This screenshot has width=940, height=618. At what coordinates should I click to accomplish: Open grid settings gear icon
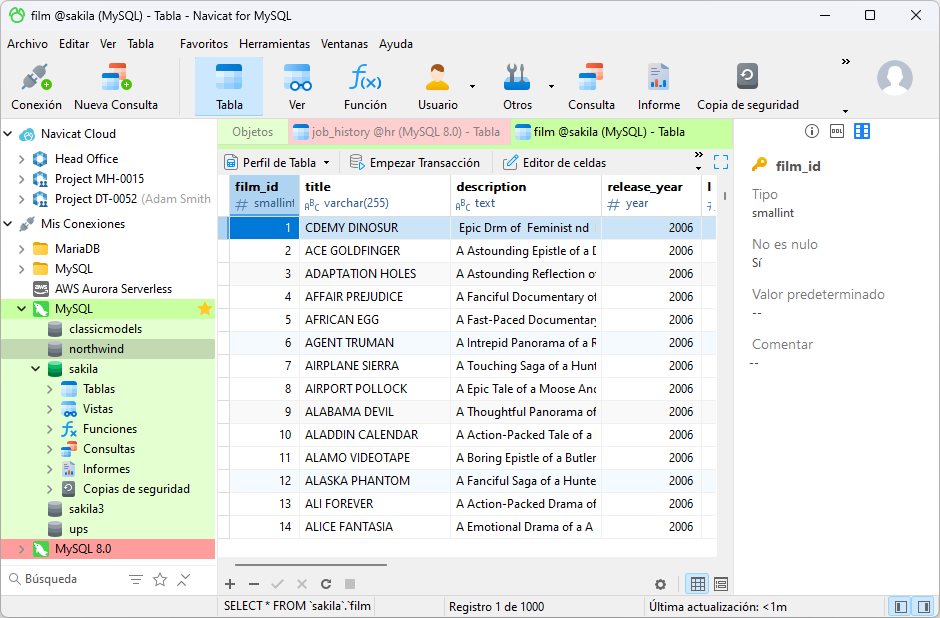coord(660,584)
